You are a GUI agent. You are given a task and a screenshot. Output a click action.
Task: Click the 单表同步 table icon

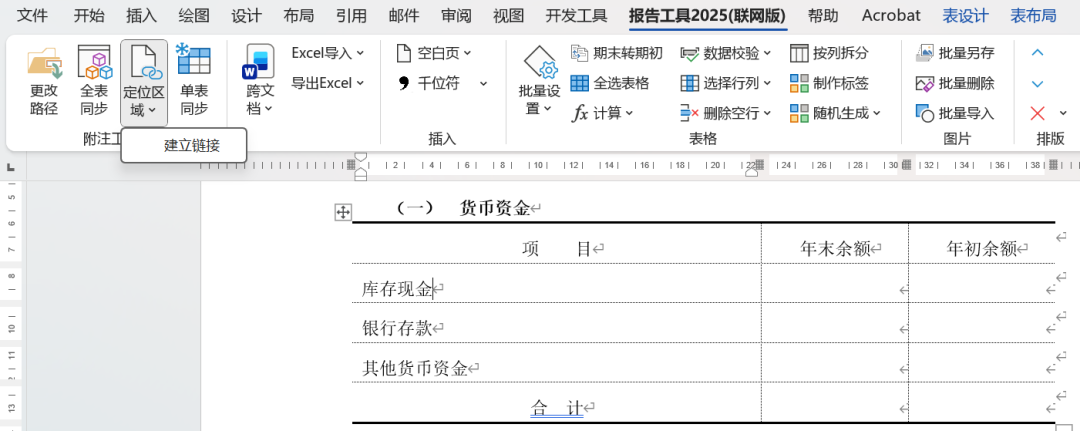click(194, 61)
